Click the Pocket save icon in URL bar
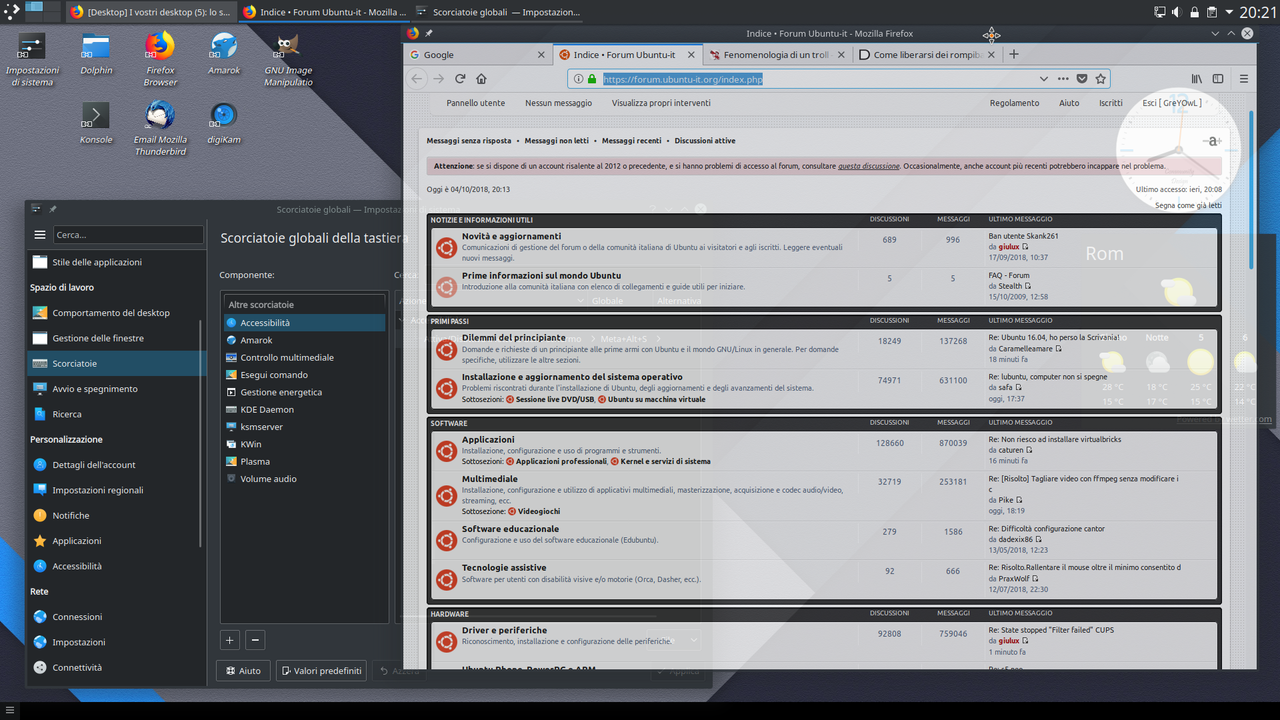Viewport: 1280px width, 720px height. click(1081, 78)
